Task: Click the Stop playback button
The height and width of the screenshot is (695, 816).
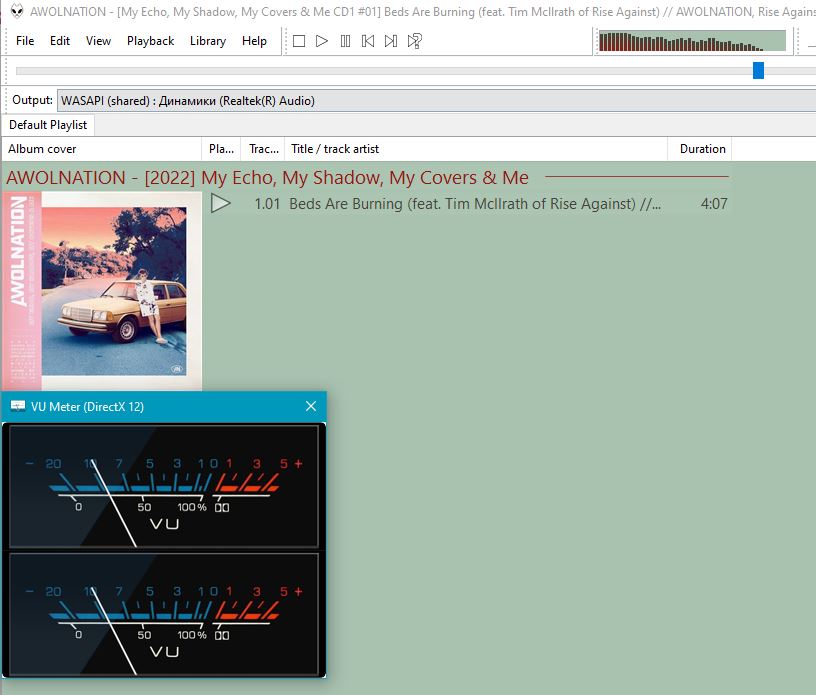Action: click(x=299, y=41)
